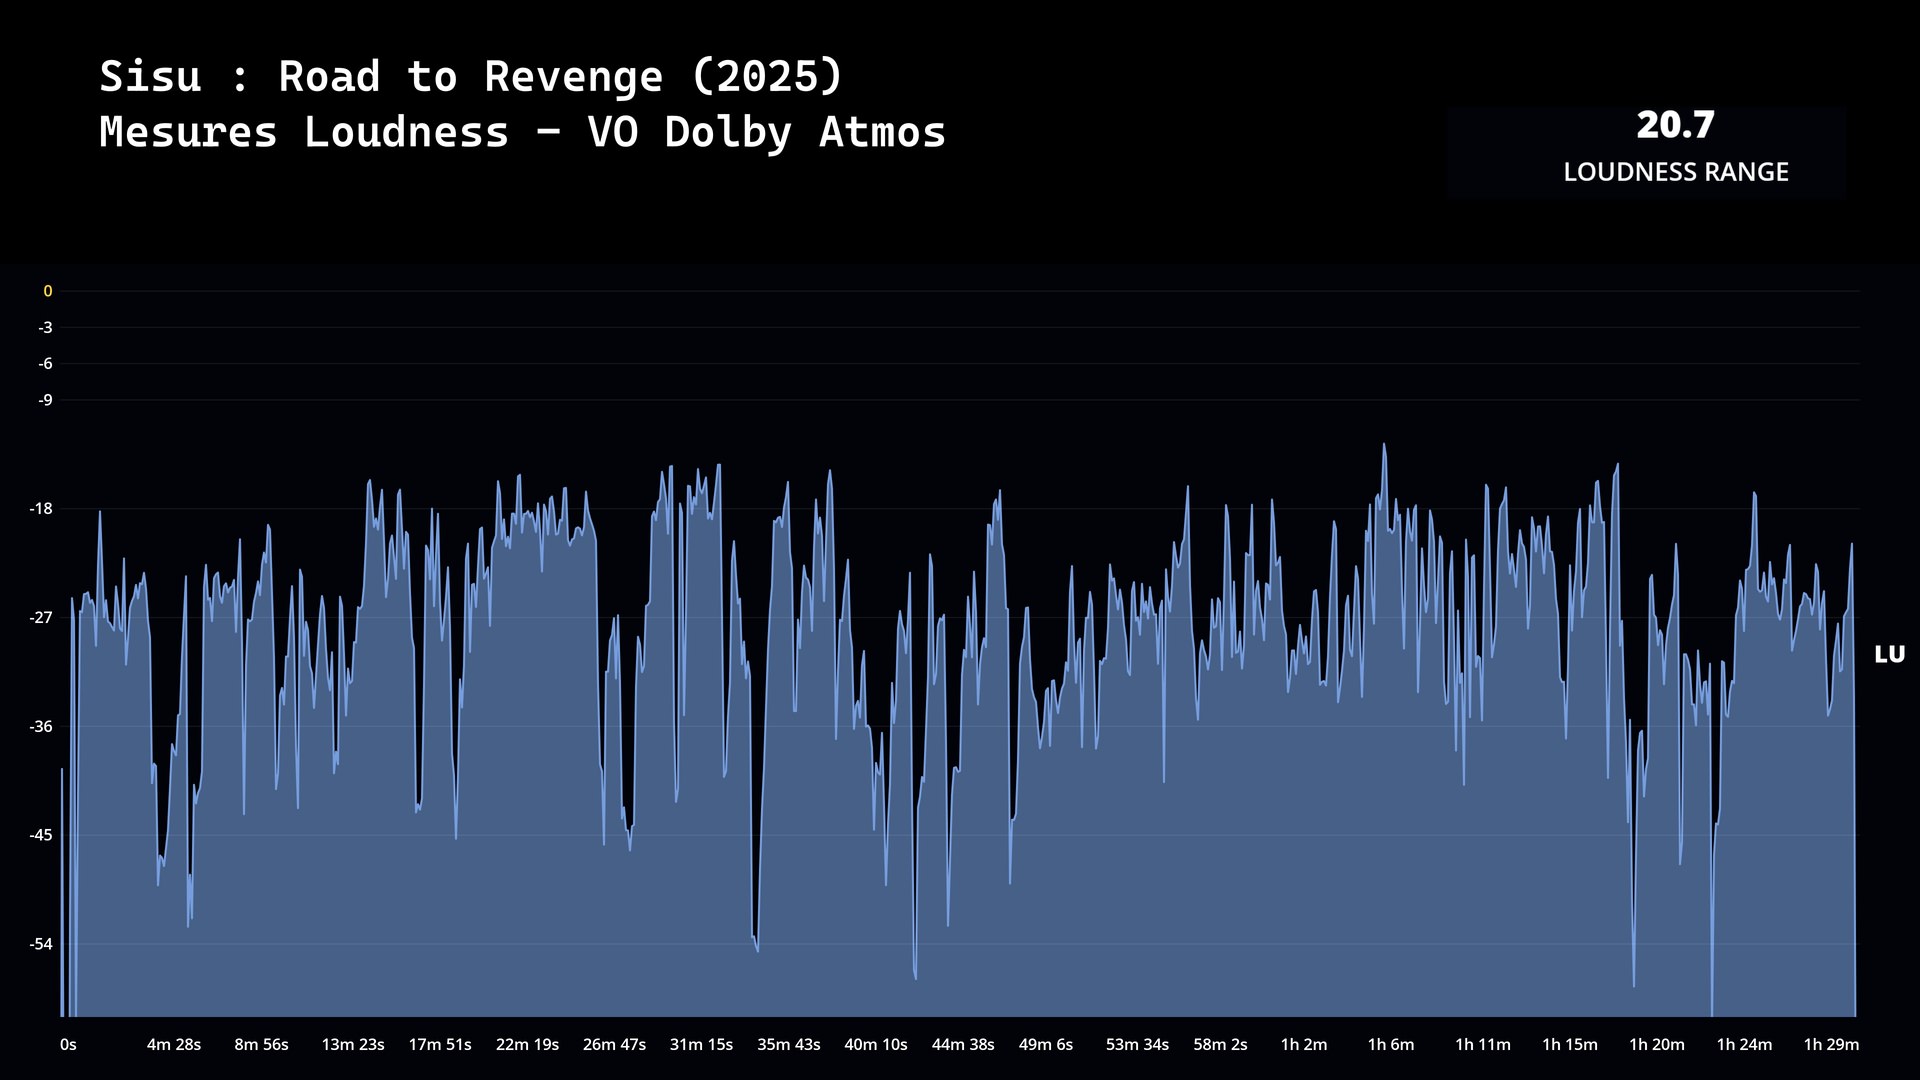Click the 22m 19s time axis label
Screen dimensions: 1920x1080
tap(527, 1044)
